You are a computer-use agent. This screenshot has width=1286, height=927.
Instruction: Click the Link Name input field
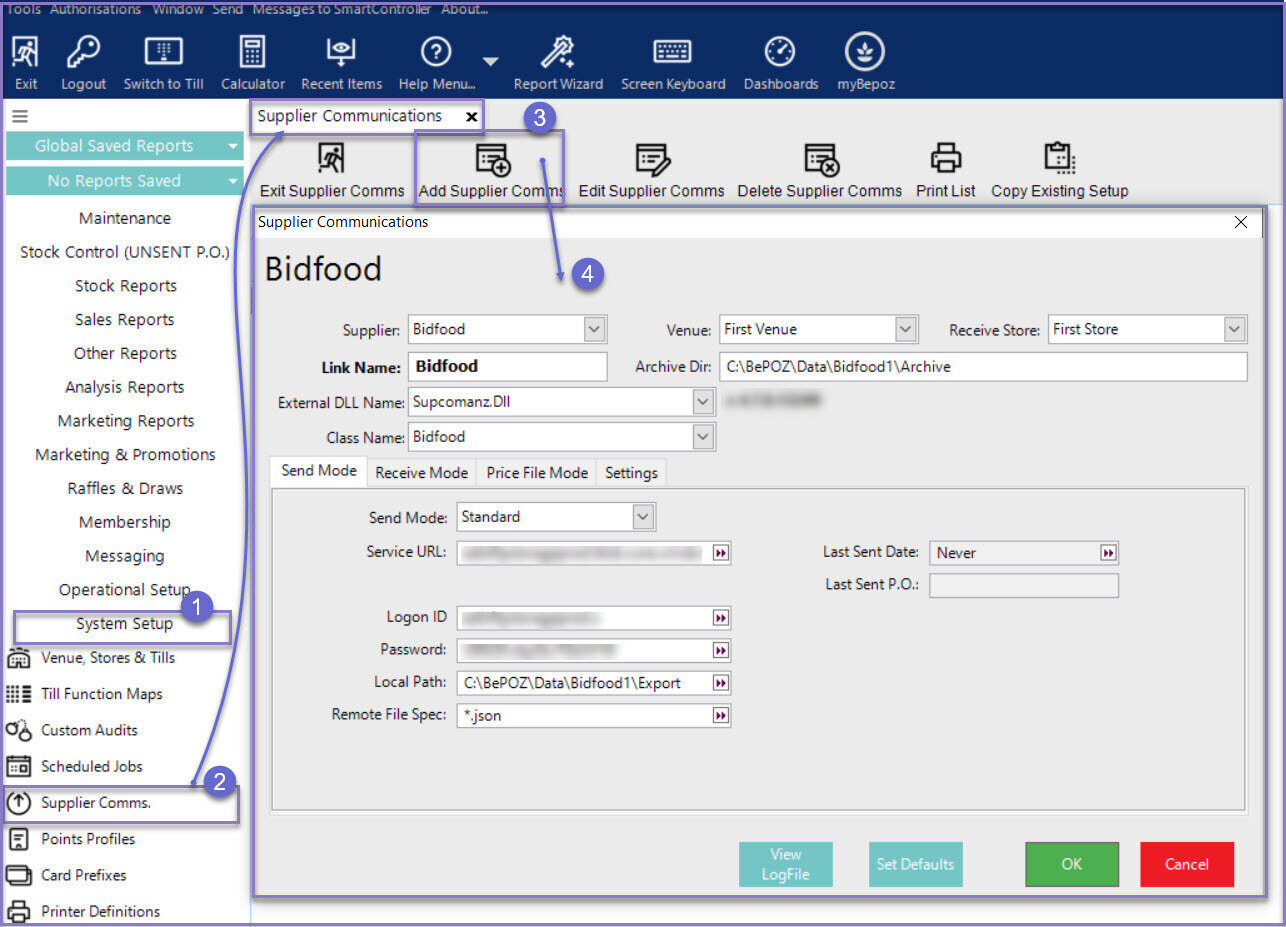[x=507, y=366]
